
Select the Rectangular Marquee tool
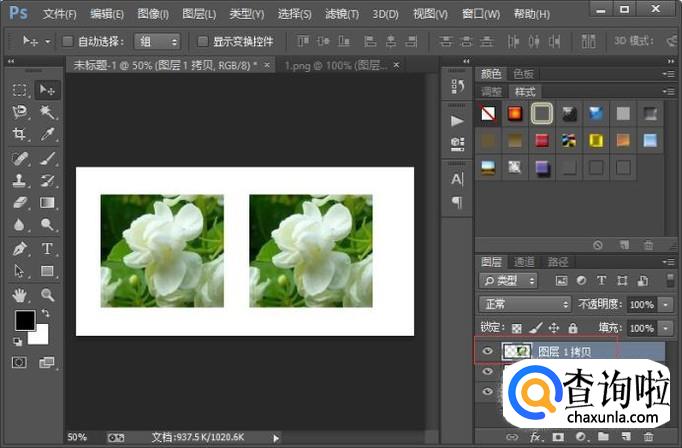click(20, 90)
